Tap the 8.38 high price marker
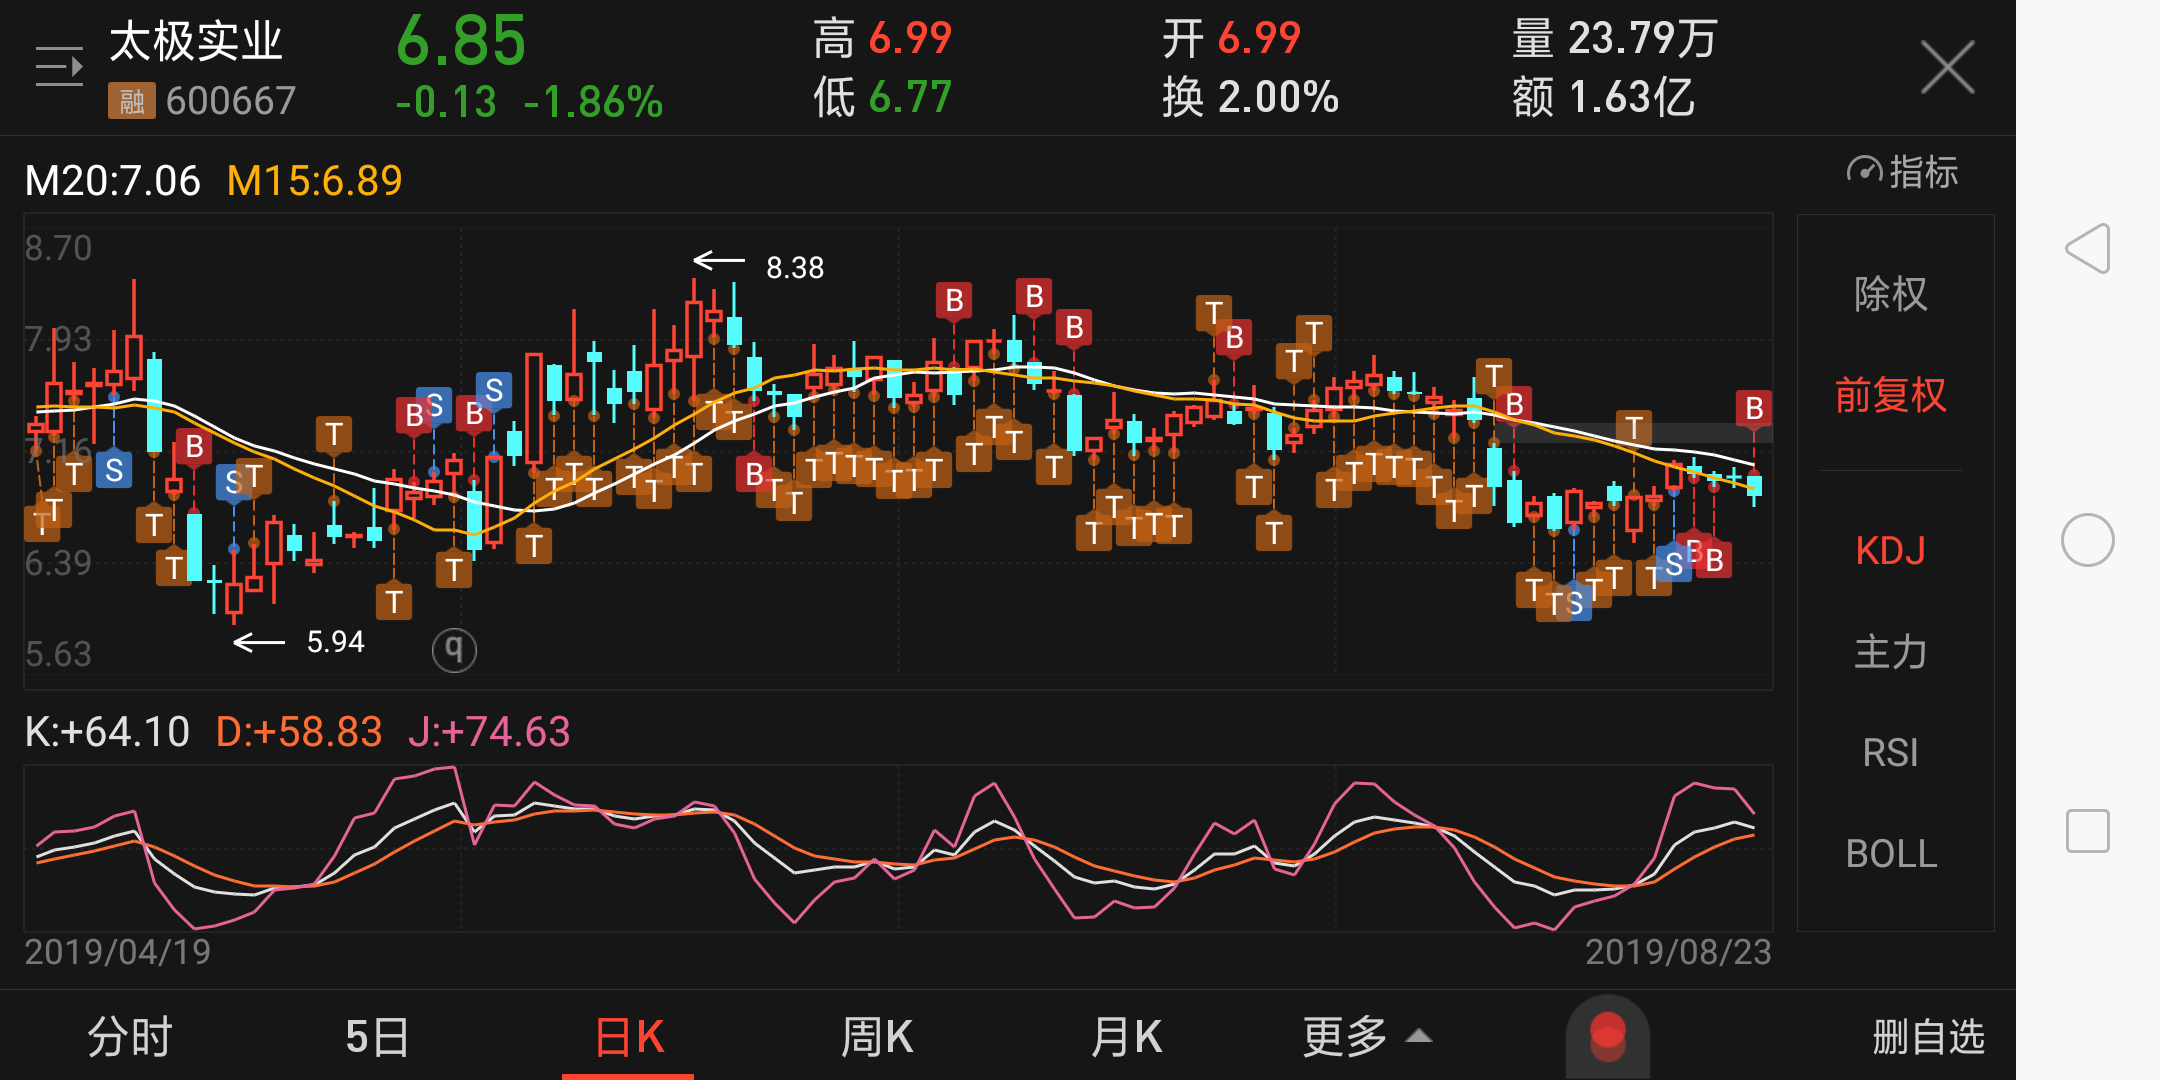 click(x=795, y=268)
